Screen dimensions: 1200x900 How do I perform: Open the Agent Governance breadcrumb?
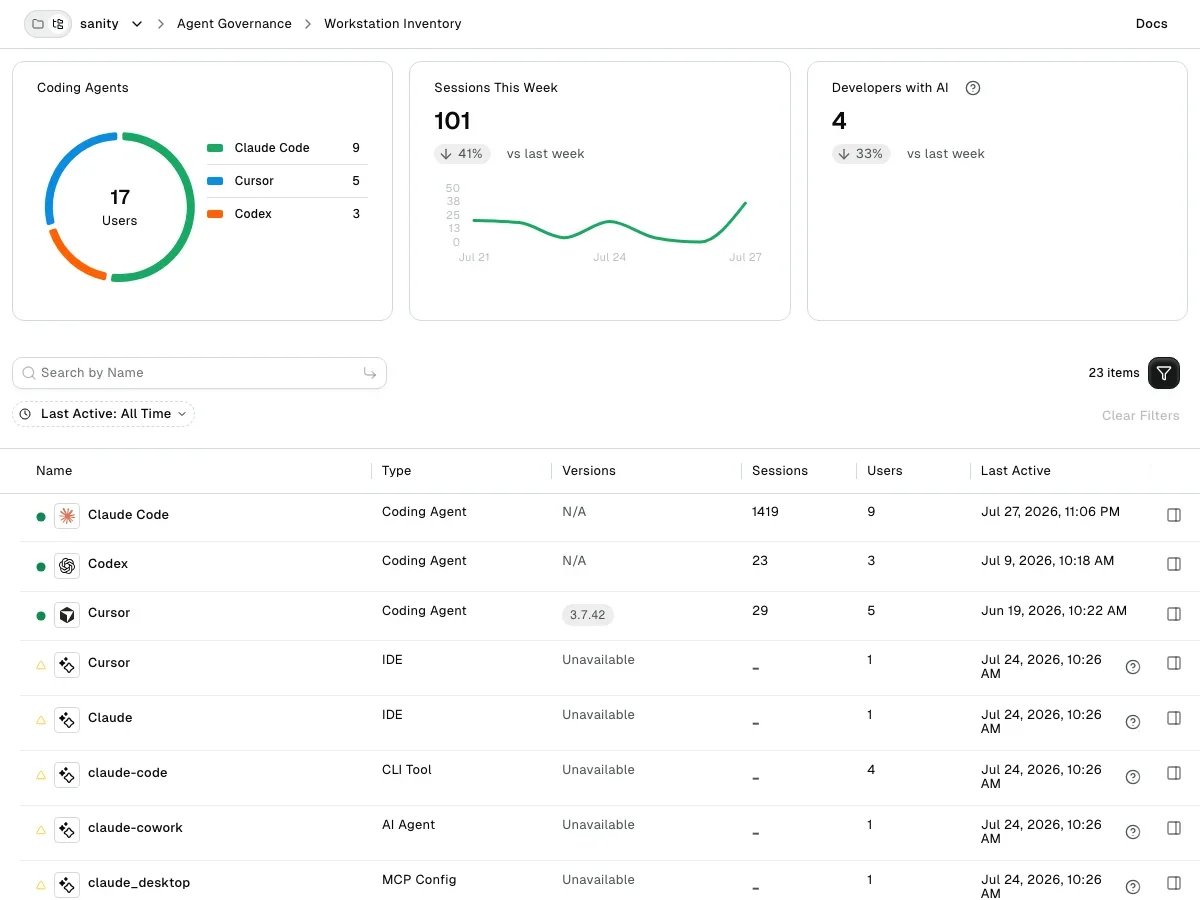[x=234, y=24]
